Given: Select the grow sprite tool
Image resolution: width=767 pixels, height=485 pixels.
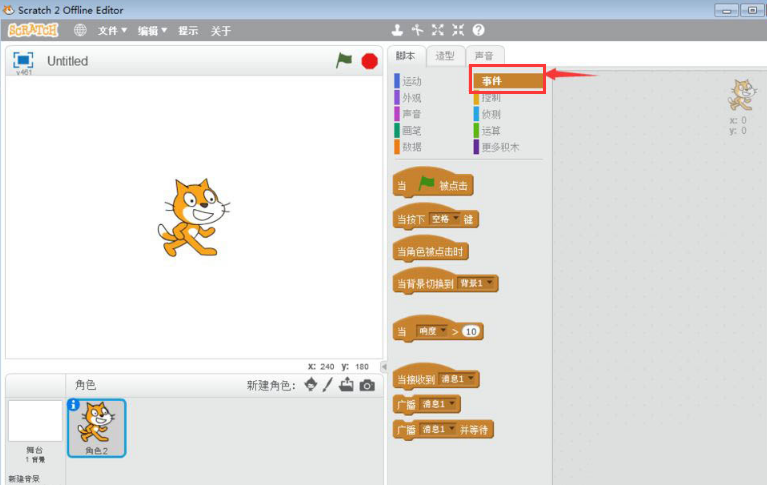Looking at the screenshot, I should pyautogui.click(x=438, y=30).
